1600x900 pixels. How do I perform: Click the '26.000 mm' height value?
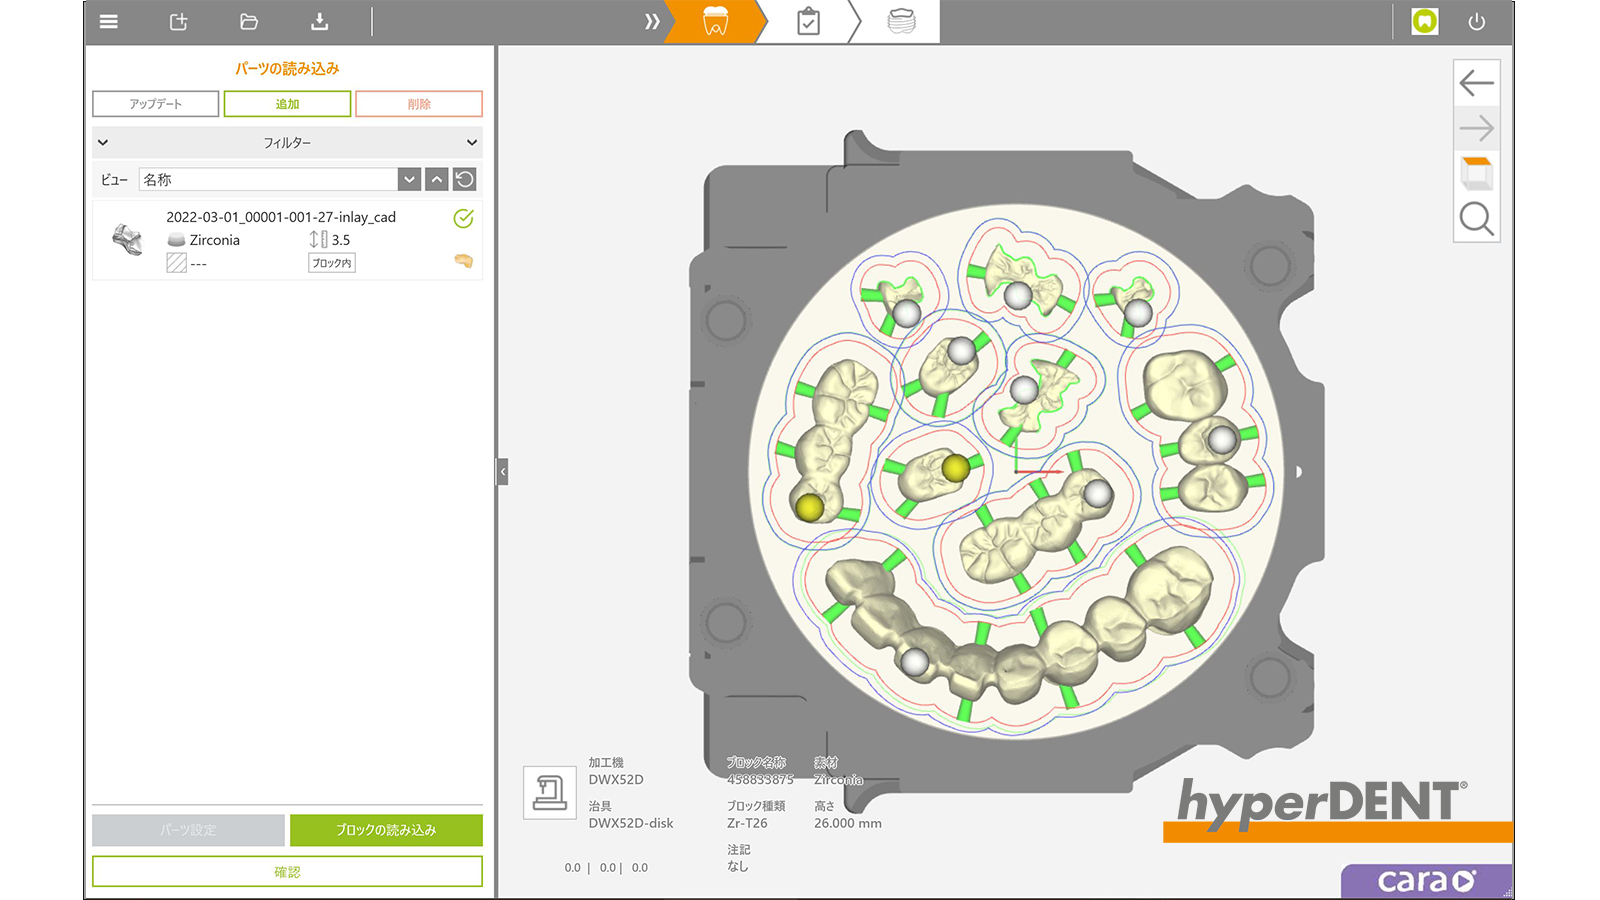pyautogui.click(x=848, y=823)
